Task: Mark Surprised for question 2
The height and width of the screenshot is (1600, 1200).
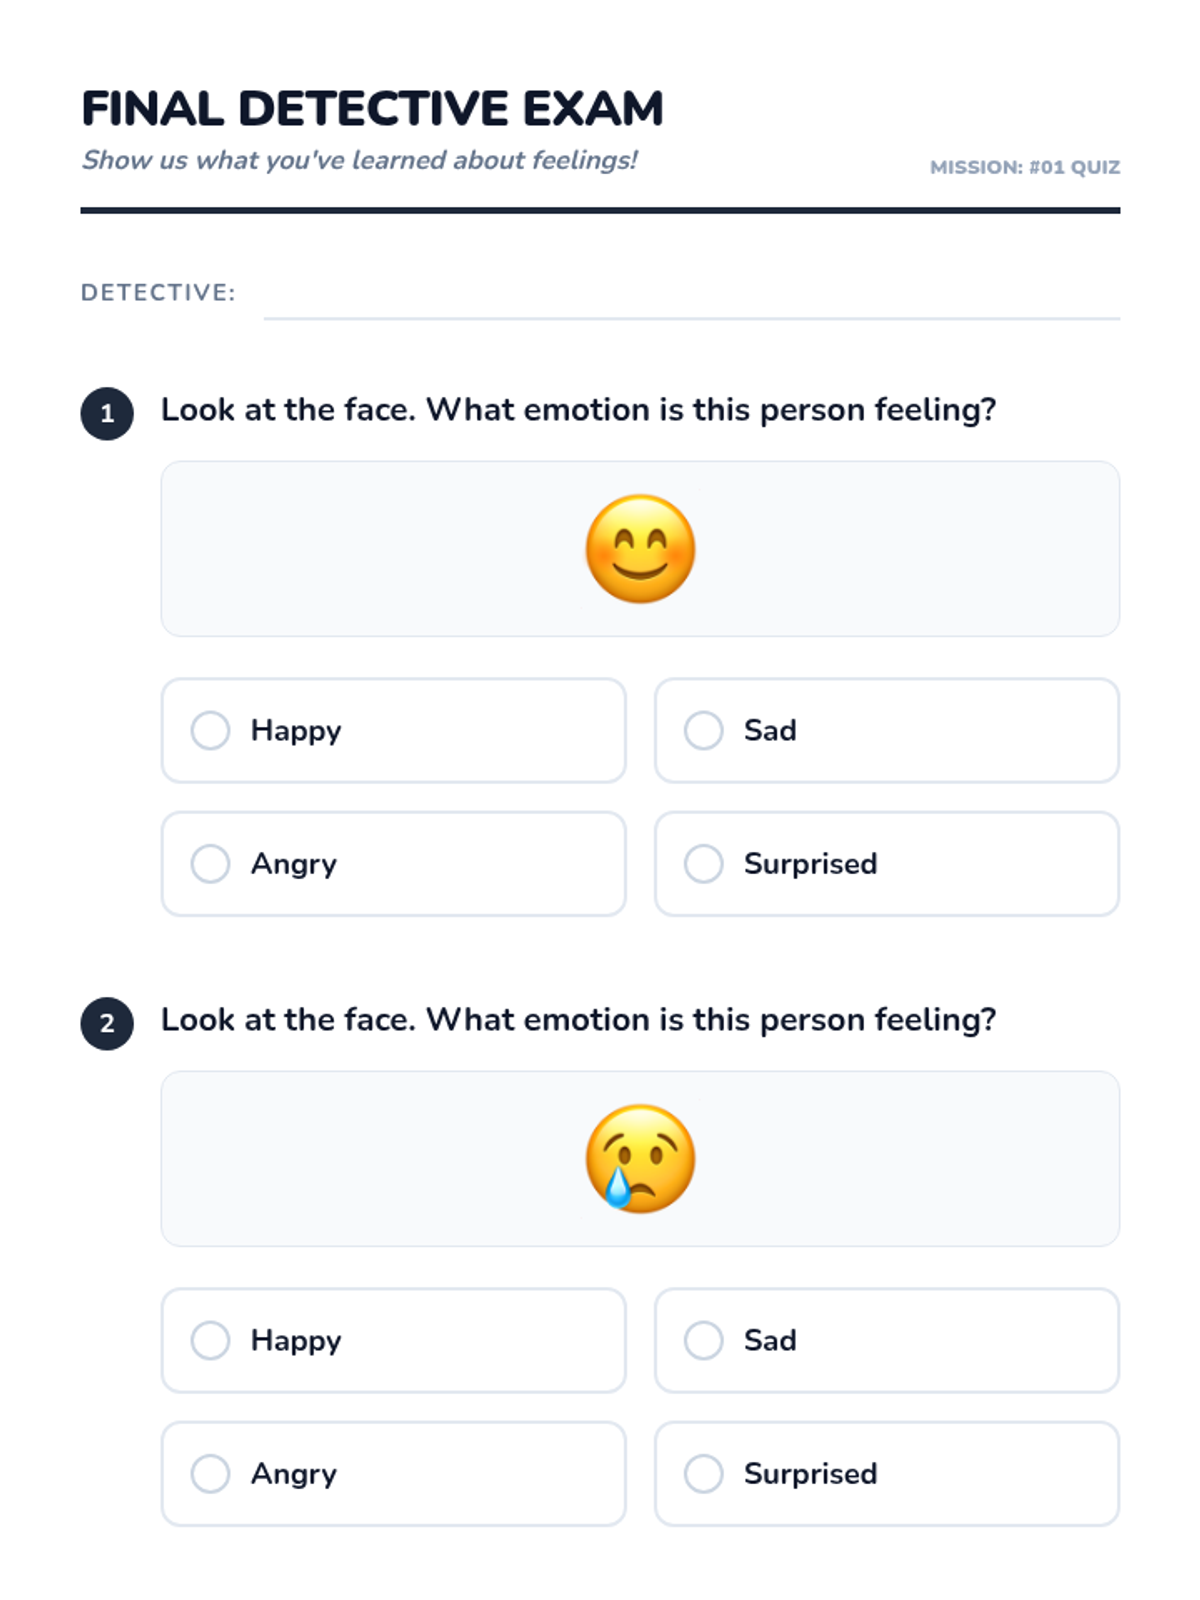Action: pos(704,1474)
